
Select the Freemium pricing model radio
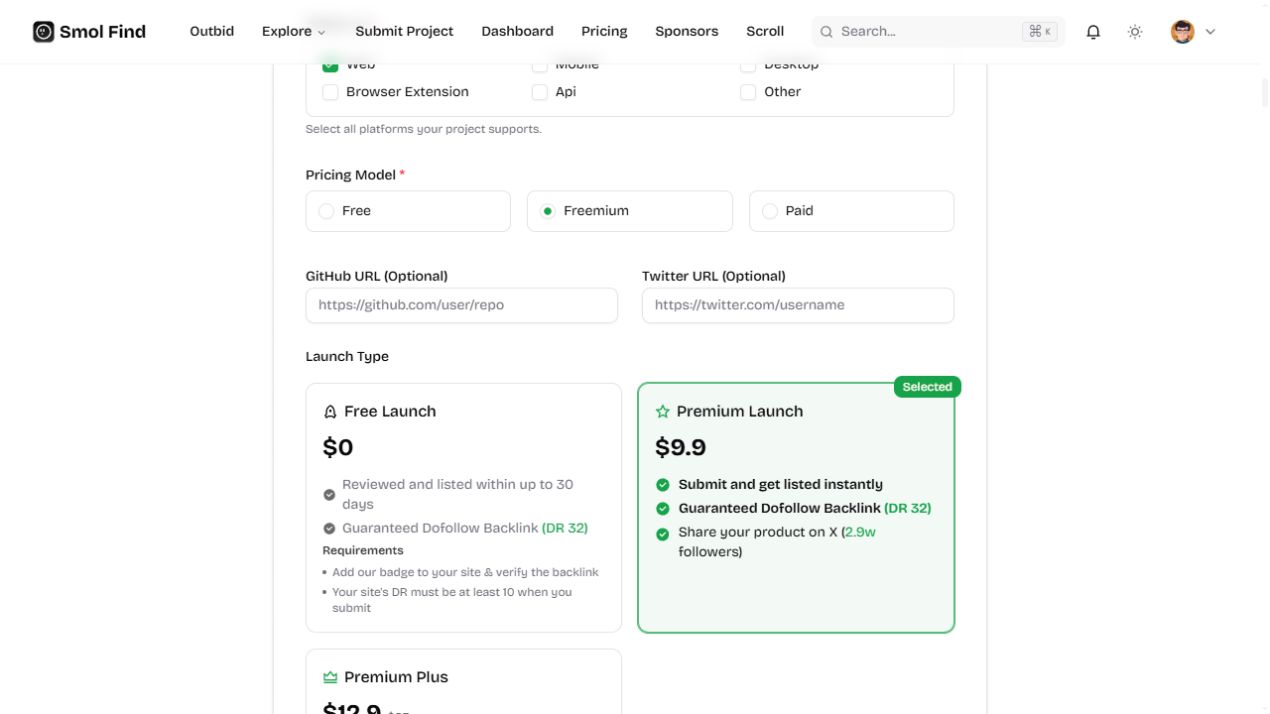coord(547,211)
